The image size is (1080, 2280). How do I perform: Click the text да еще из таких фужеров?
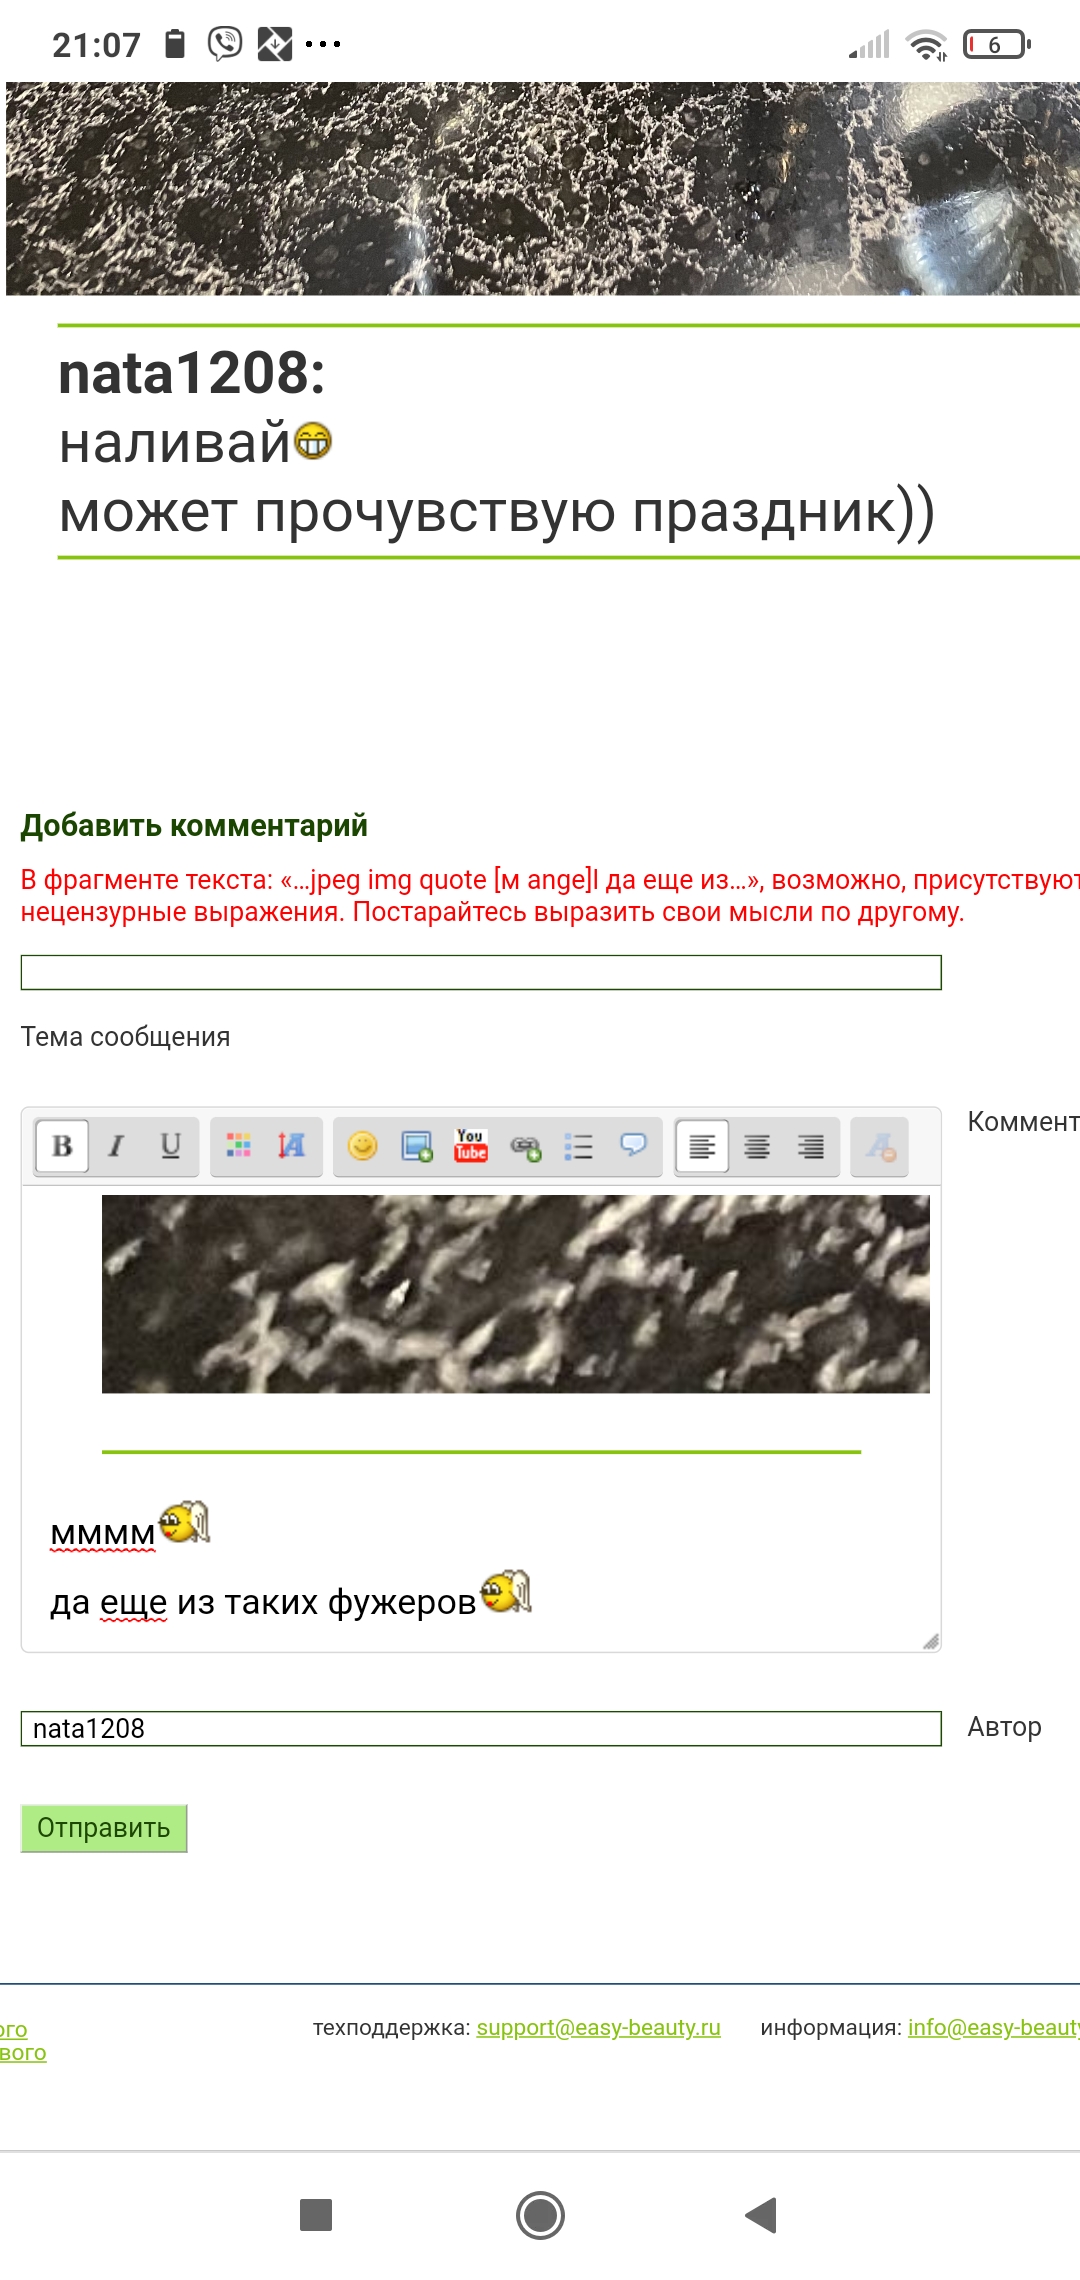263,1602
